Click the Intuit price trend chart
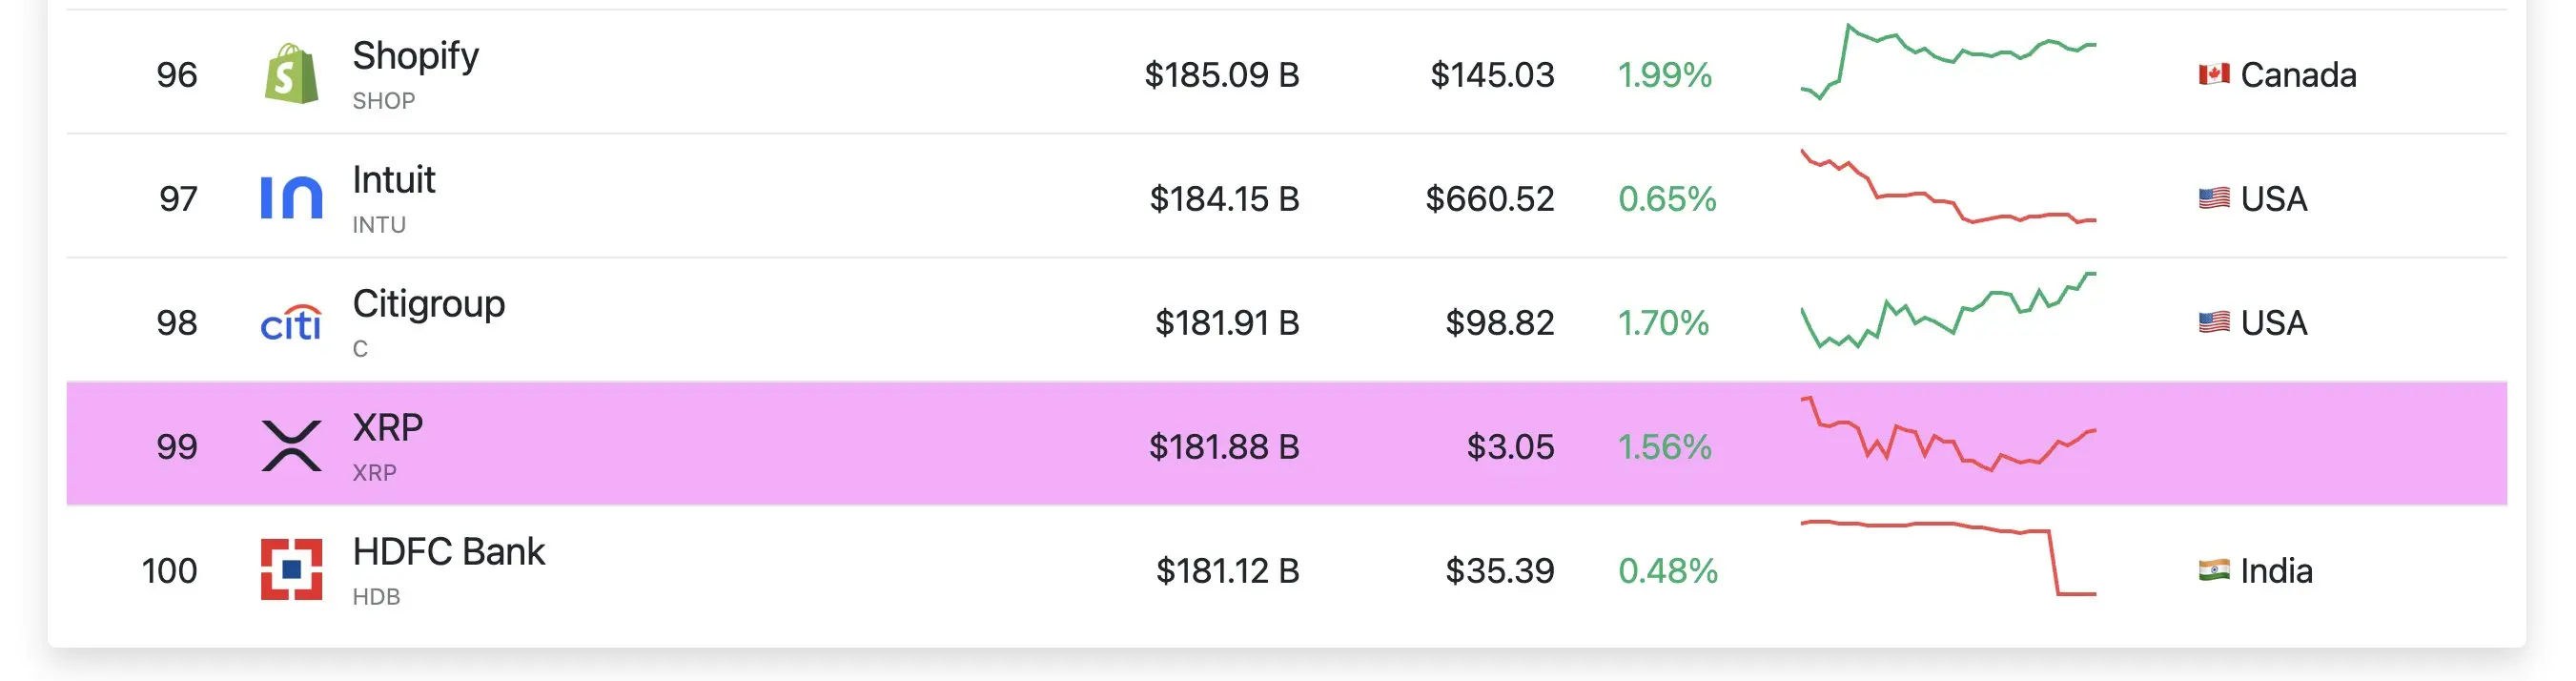Viewport: 2576px width, 681px height. click(x=1948, y=186)
